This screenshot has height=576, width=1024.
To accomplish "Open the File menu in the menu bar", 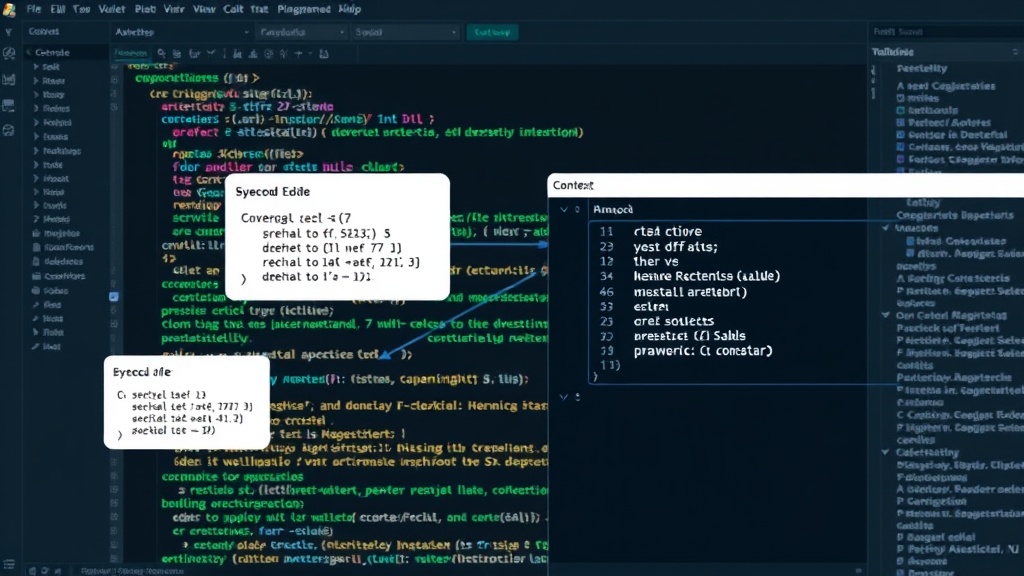I will pos(33,9).
